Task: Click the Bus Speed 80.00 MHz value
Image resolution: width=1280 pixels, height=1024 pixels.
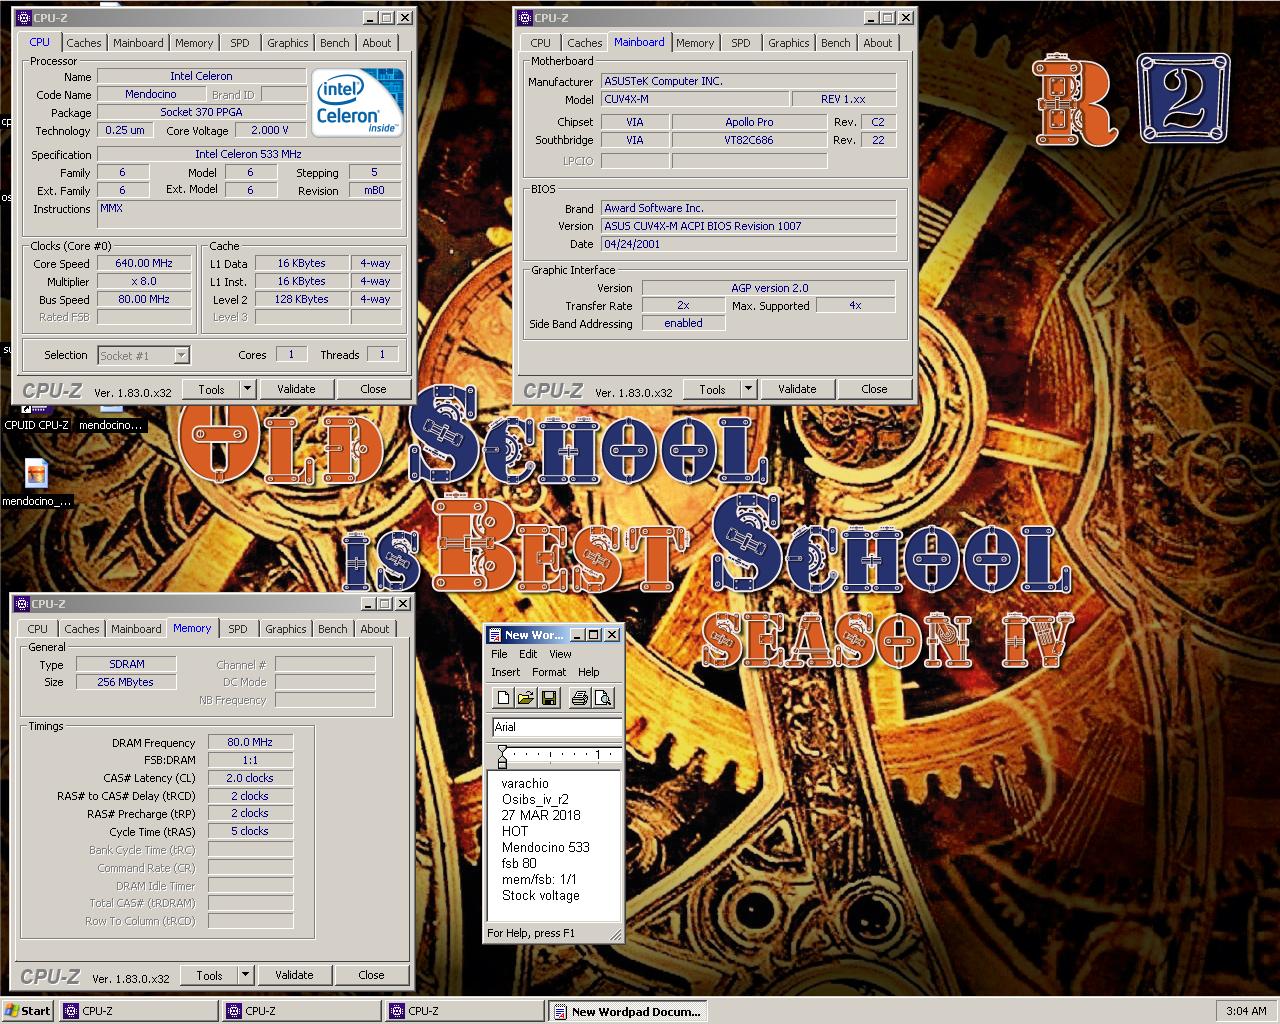Action: click(144, 299)
